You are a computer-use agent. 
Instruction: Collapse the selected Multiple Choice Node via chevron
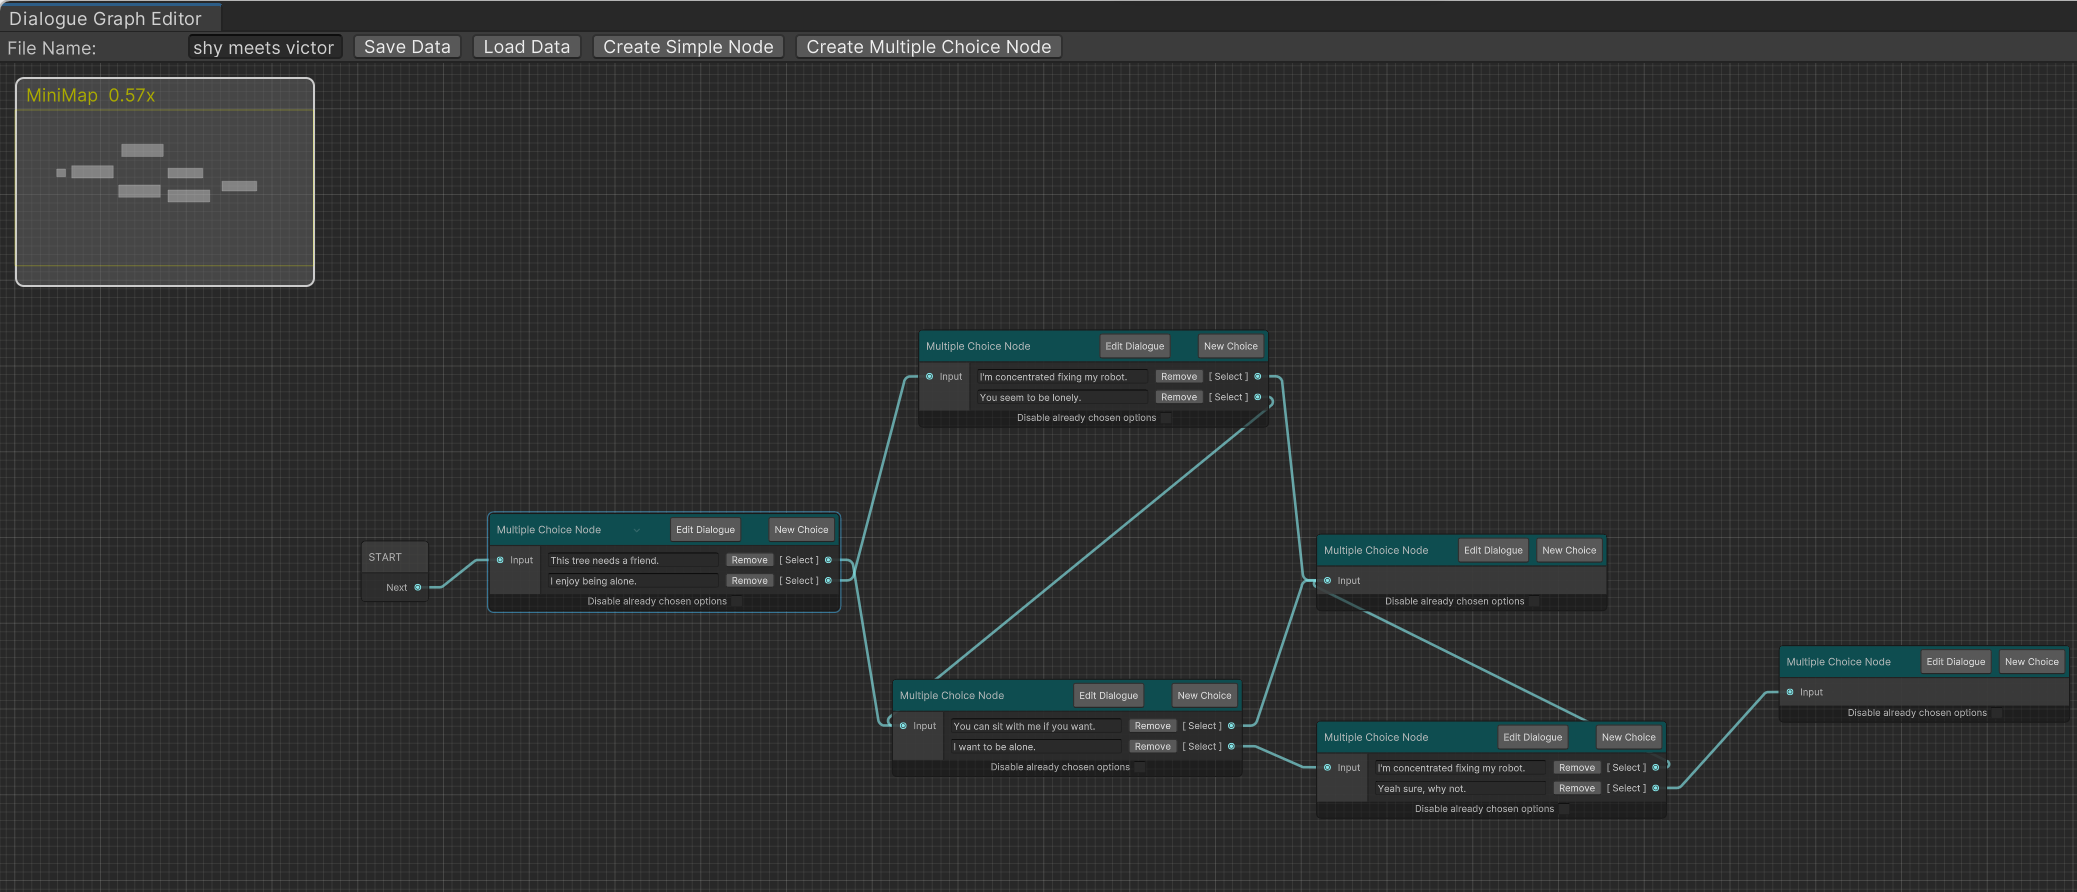point(637,530)
